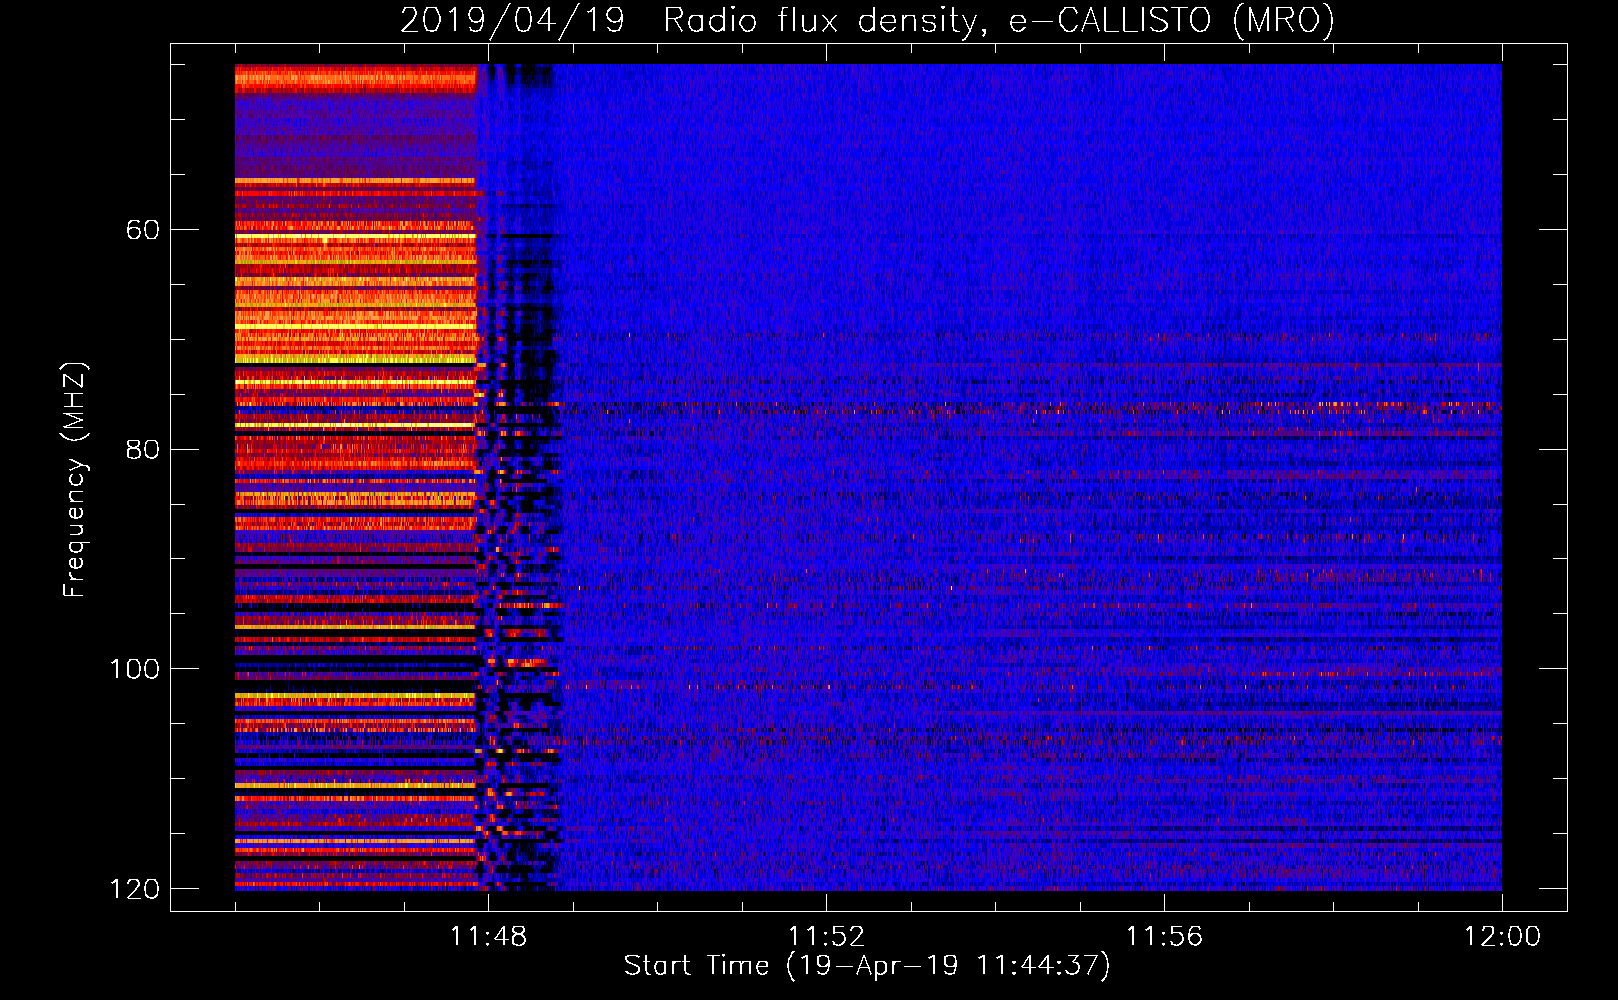Click the 'Start Time (19-Apr-19 11:44:37)' x-axis label
The height and width of the screenshot is (1000, 1618).
(x=867, y=966)
